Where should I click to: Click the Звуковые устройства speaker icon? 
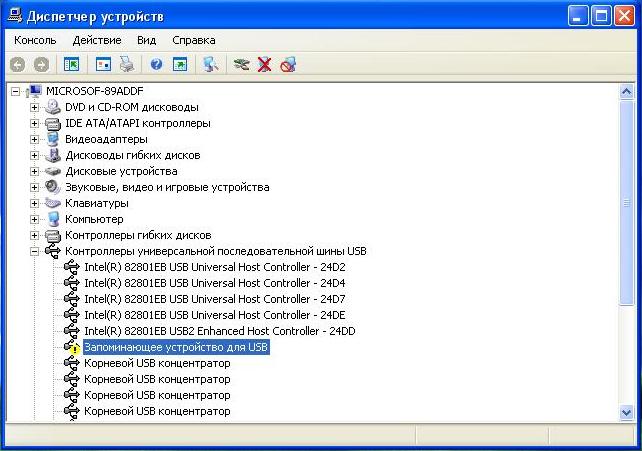[53, 187]
